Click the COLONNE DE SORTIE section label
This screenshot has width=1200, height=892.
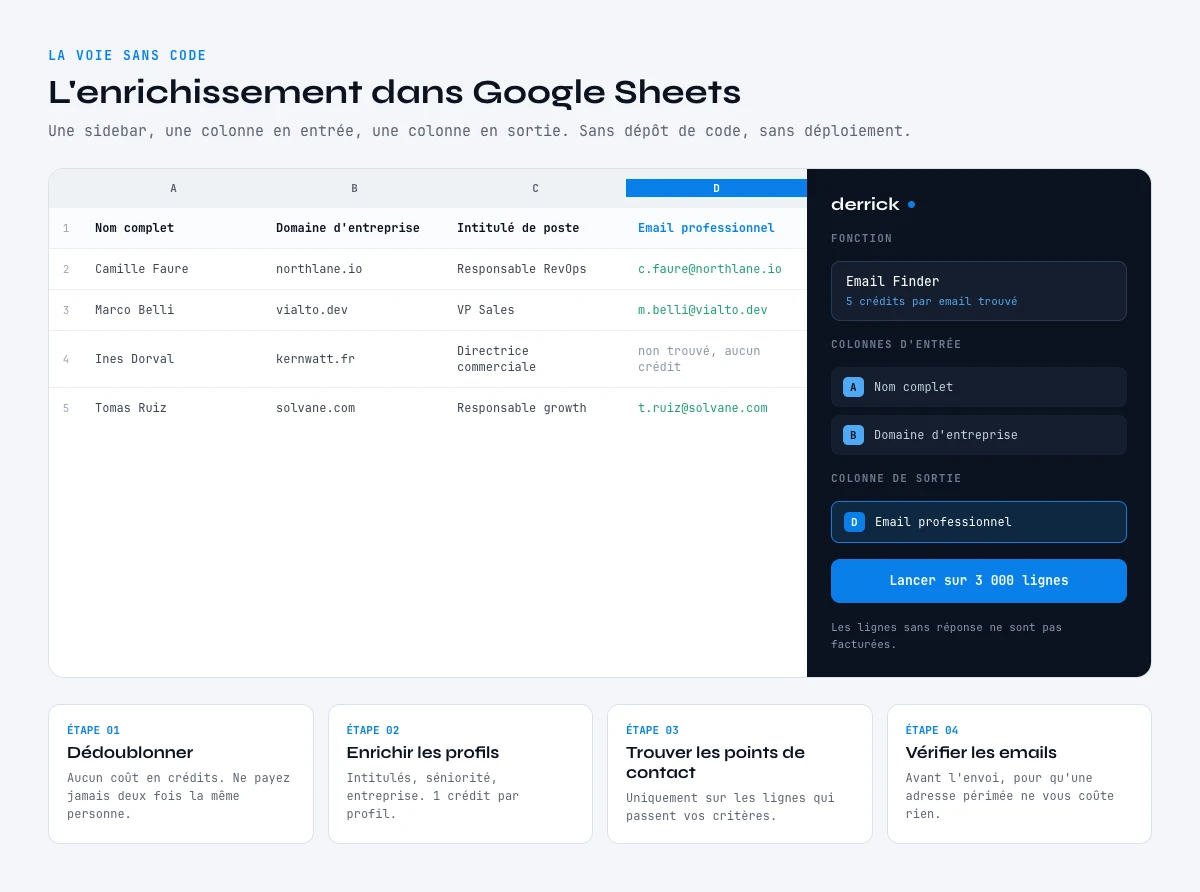point(896,479)
